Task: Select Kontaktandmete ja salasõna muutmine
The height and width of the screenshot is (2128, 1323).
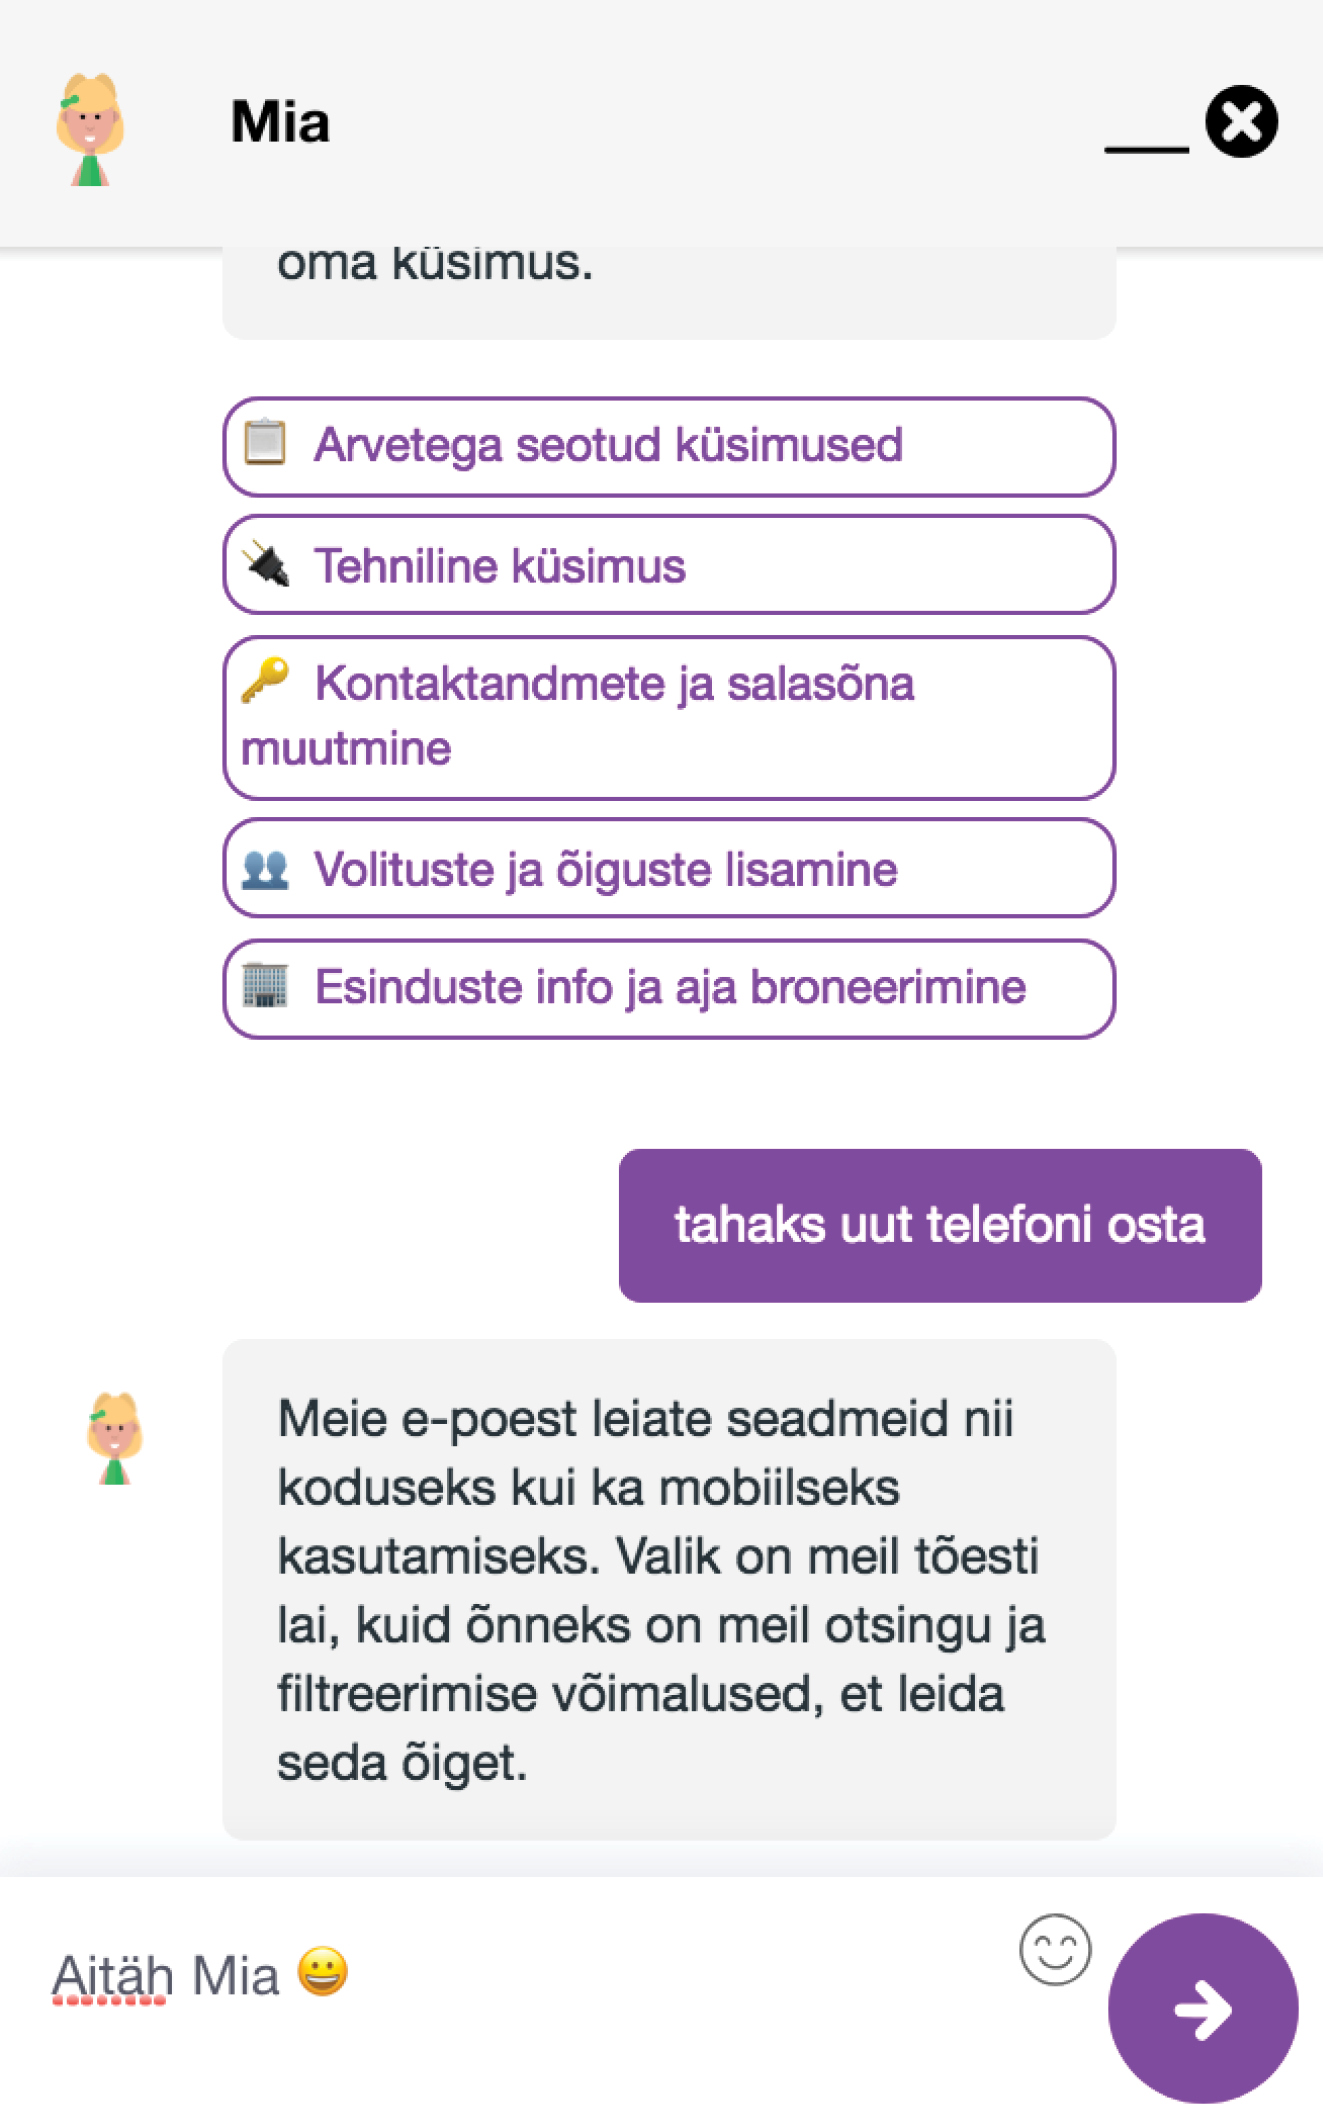Action: point(669,717)
